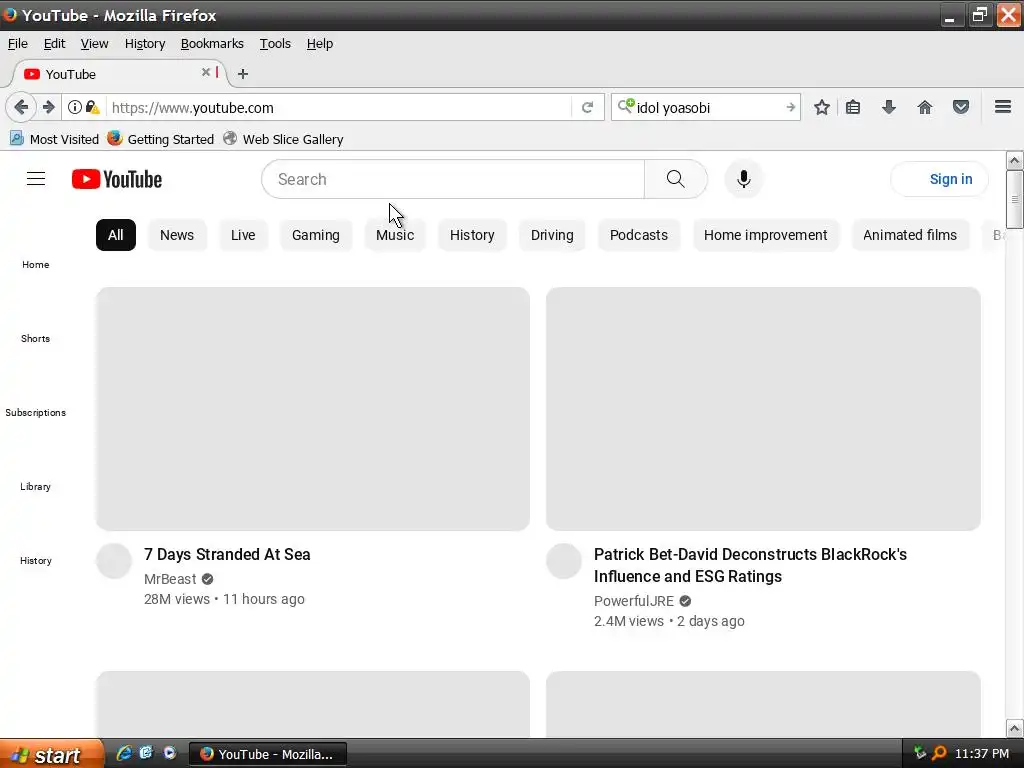Open the Edit menu
Screen dimensions: 1024x768
click(54, 44)
